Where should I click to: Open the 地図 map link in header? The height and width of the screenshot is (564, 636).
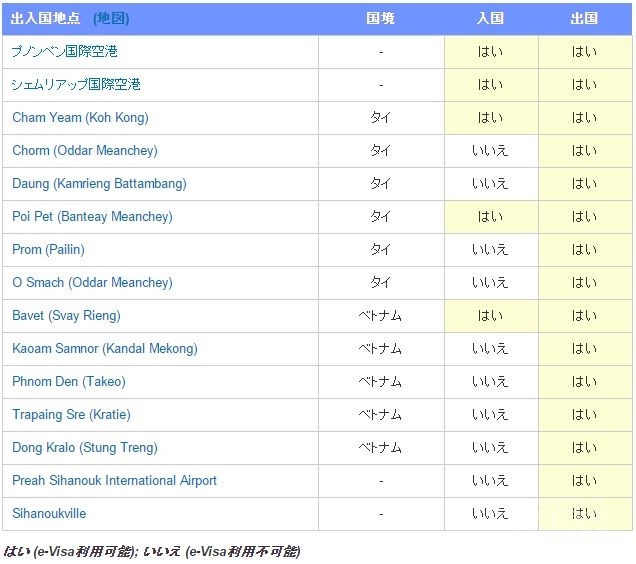pos(111,18)
